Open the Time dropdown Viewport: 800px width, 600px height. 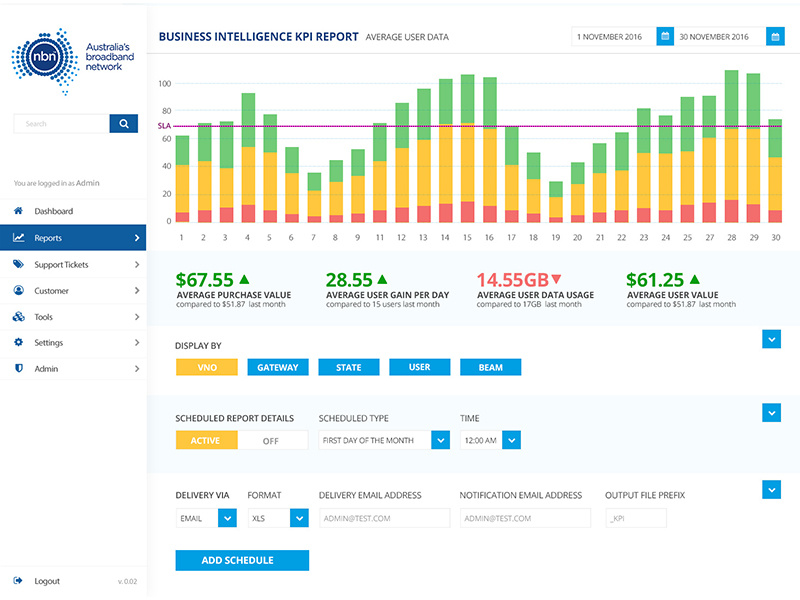click(511, 440)
